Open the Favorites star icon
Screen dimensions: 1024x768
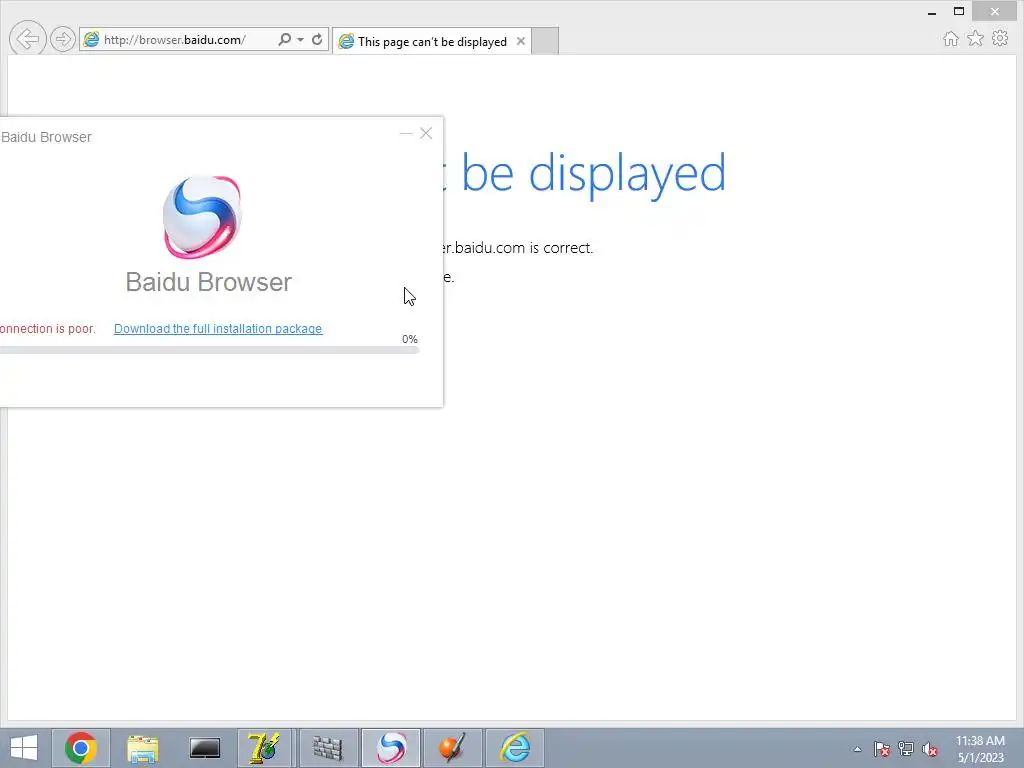[x=975, y=39]
